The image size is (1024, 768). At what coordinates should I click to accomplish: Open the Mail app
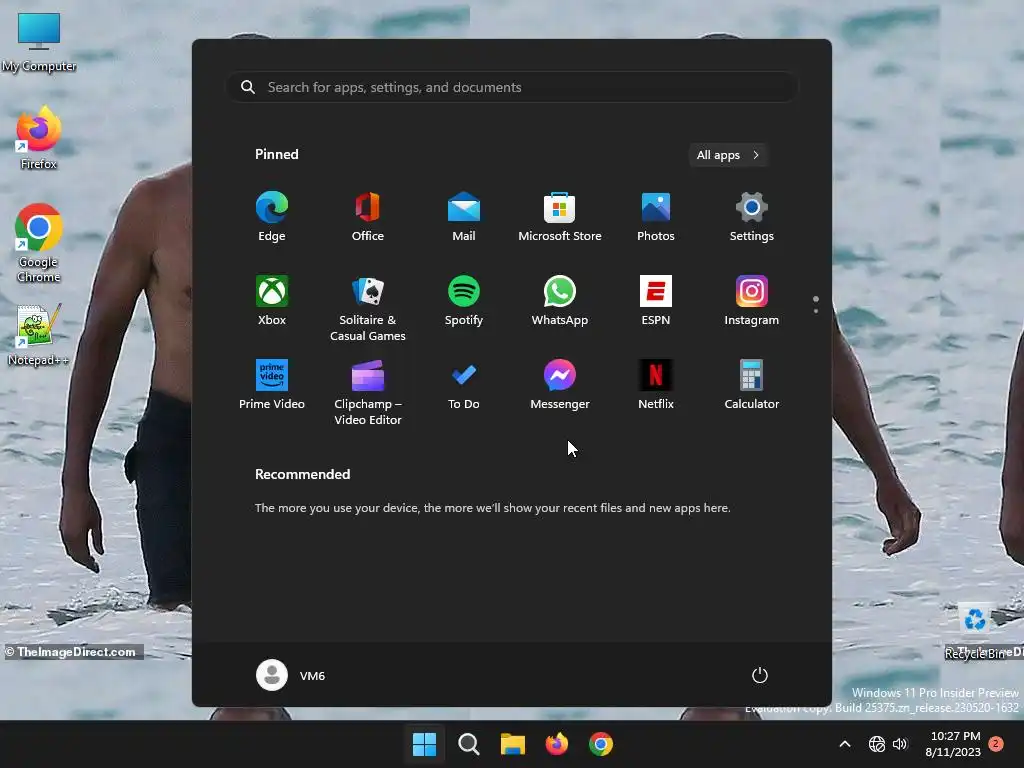464,217
